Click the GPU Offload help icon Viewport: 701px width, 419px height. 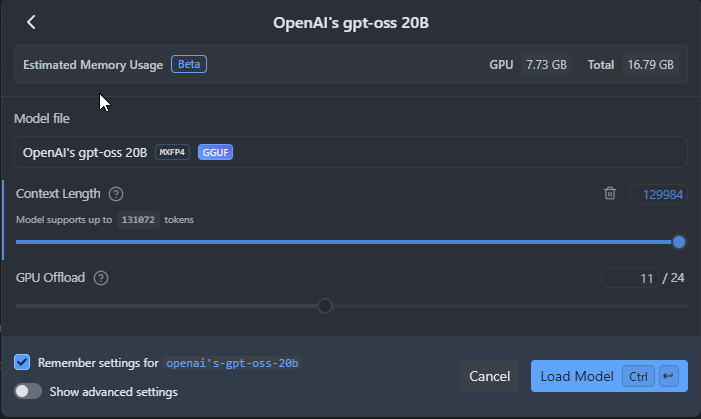[101, 278]
